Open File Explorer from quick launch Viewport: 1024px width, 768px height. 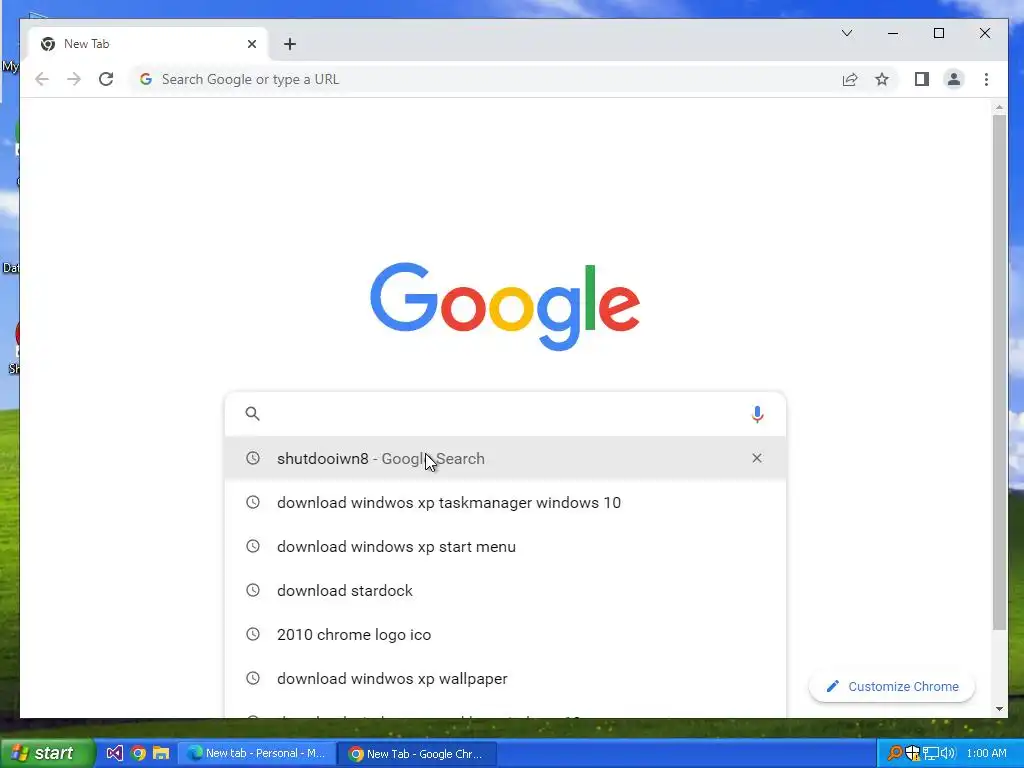(161, 753)
